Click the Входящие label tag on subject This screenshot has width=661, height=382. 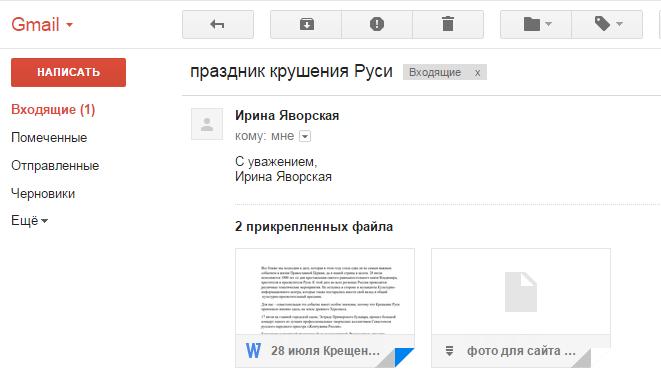click(435, 73)
